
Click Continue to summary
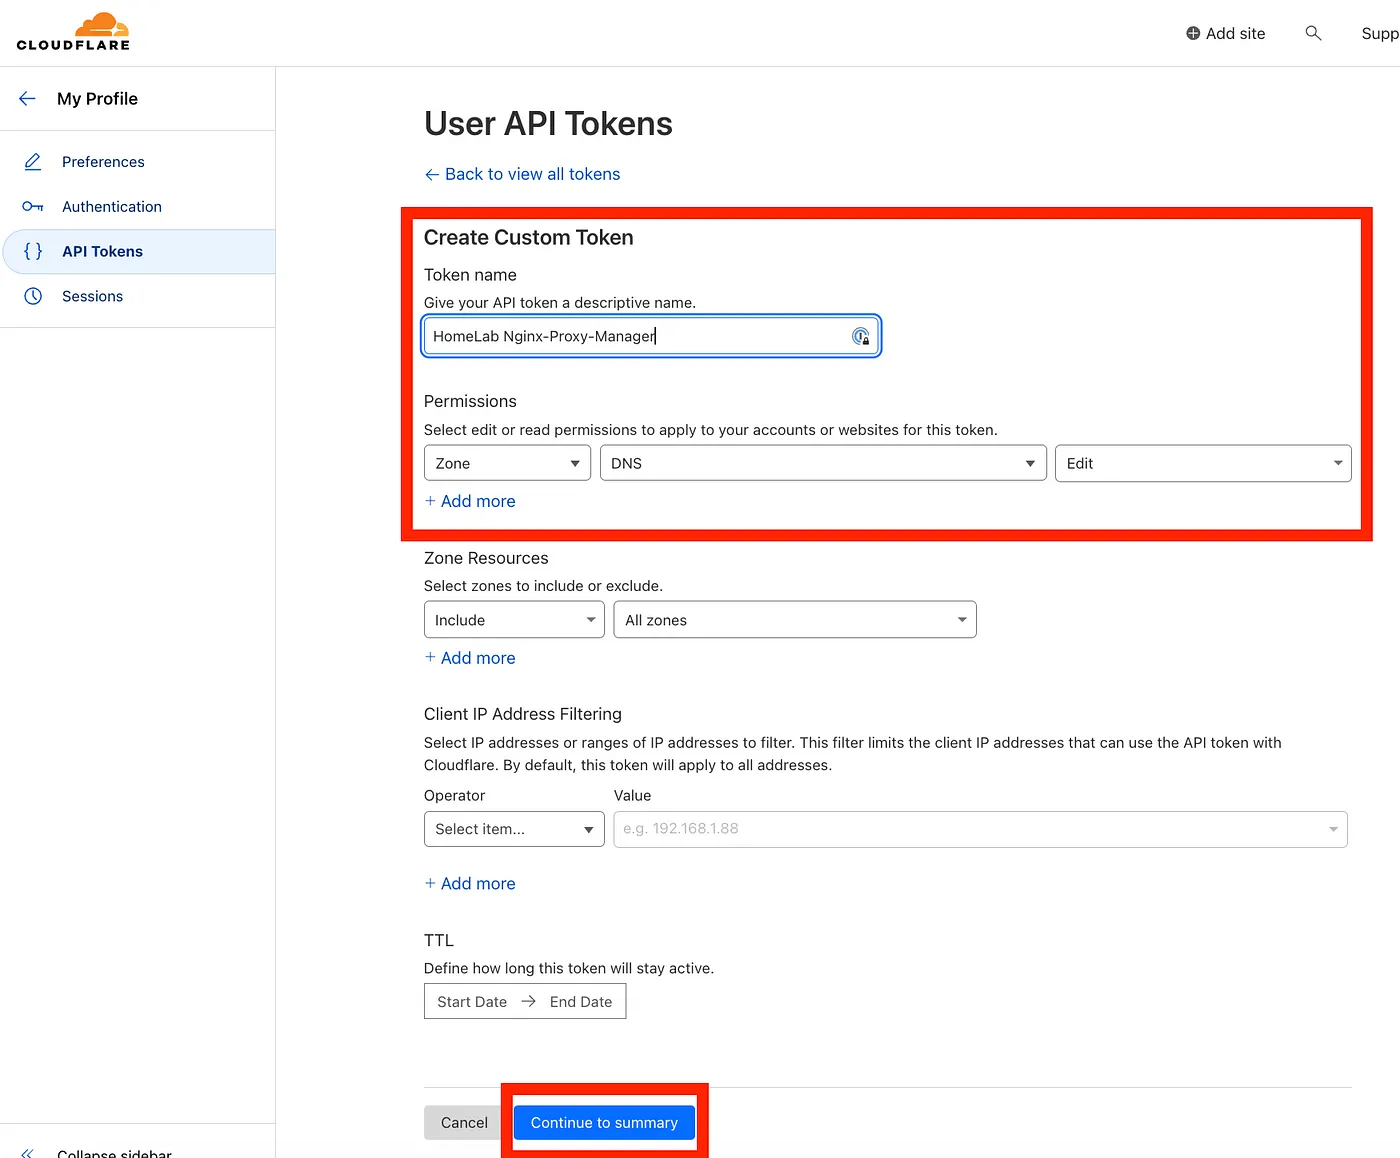pos(604,1123)
